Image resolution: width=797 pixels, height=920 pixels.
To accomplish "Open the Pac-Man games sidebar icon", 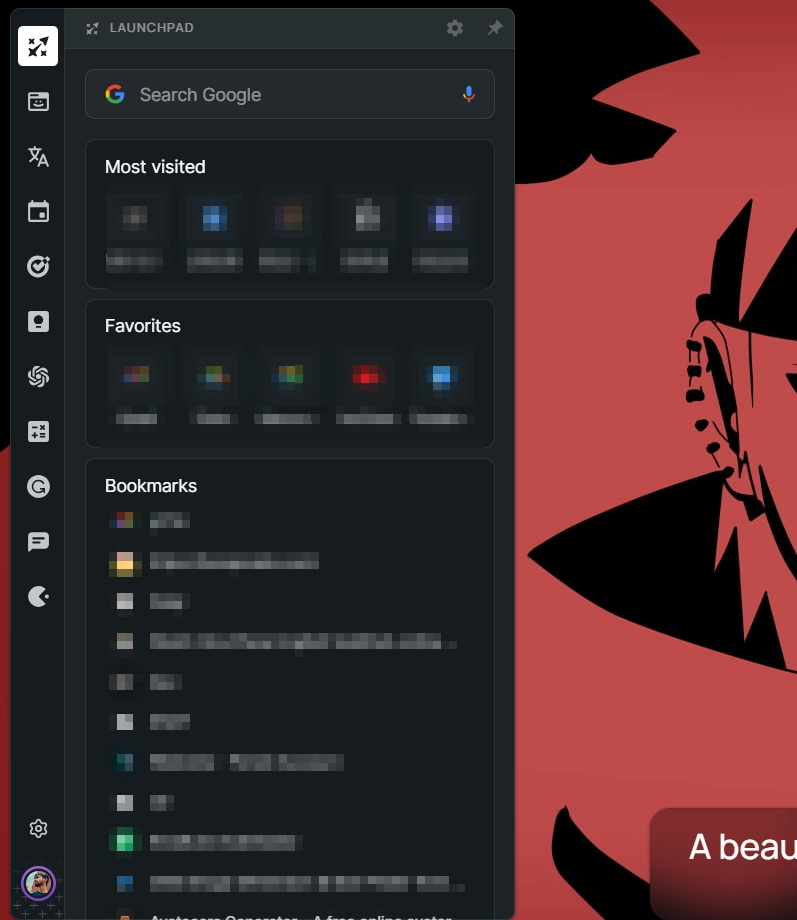I will pyautogui.click(x=38, y=597).
